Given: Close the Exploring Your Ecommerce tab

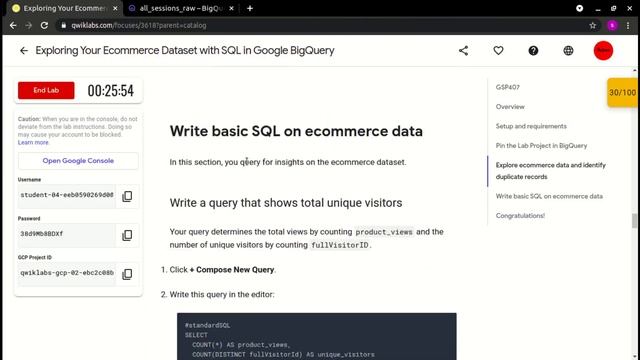Looking at the screenshot, I should pos(115,8).
